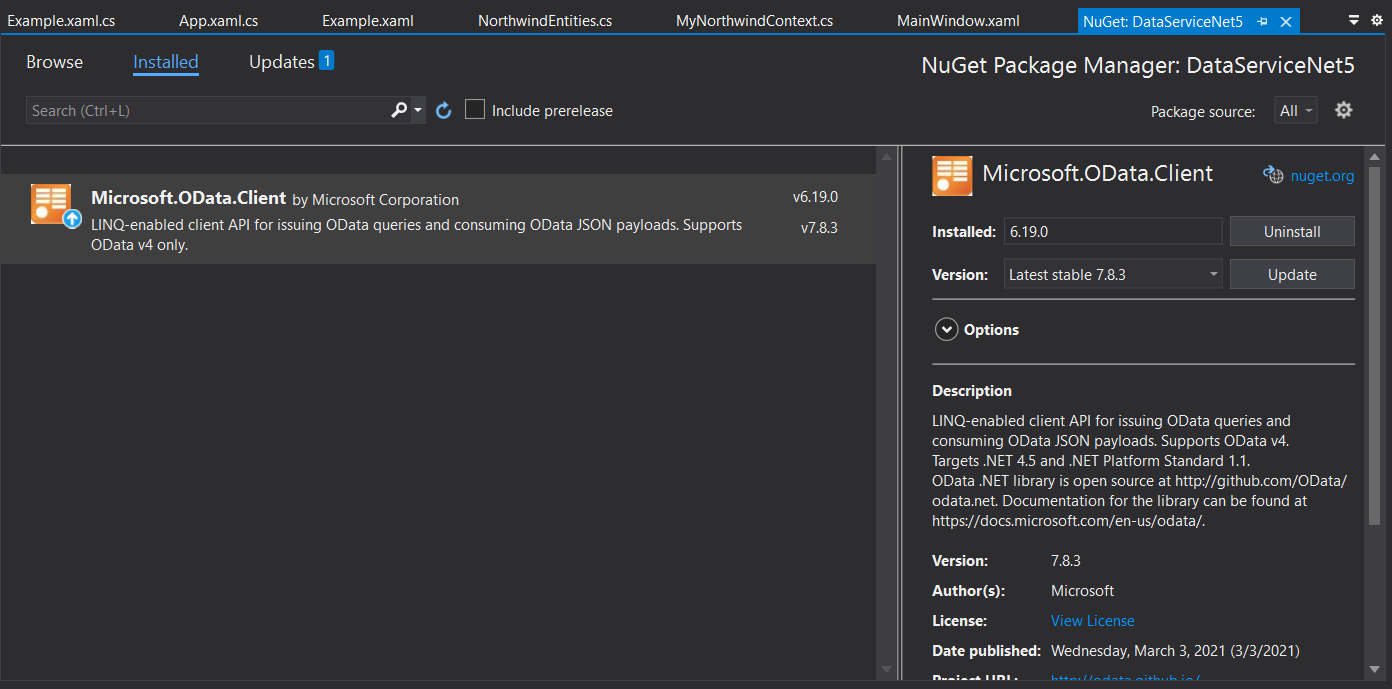Click the large package icon in details pane
The height and width of the screenshot is (689, 1392).
[x=952, y=175]
